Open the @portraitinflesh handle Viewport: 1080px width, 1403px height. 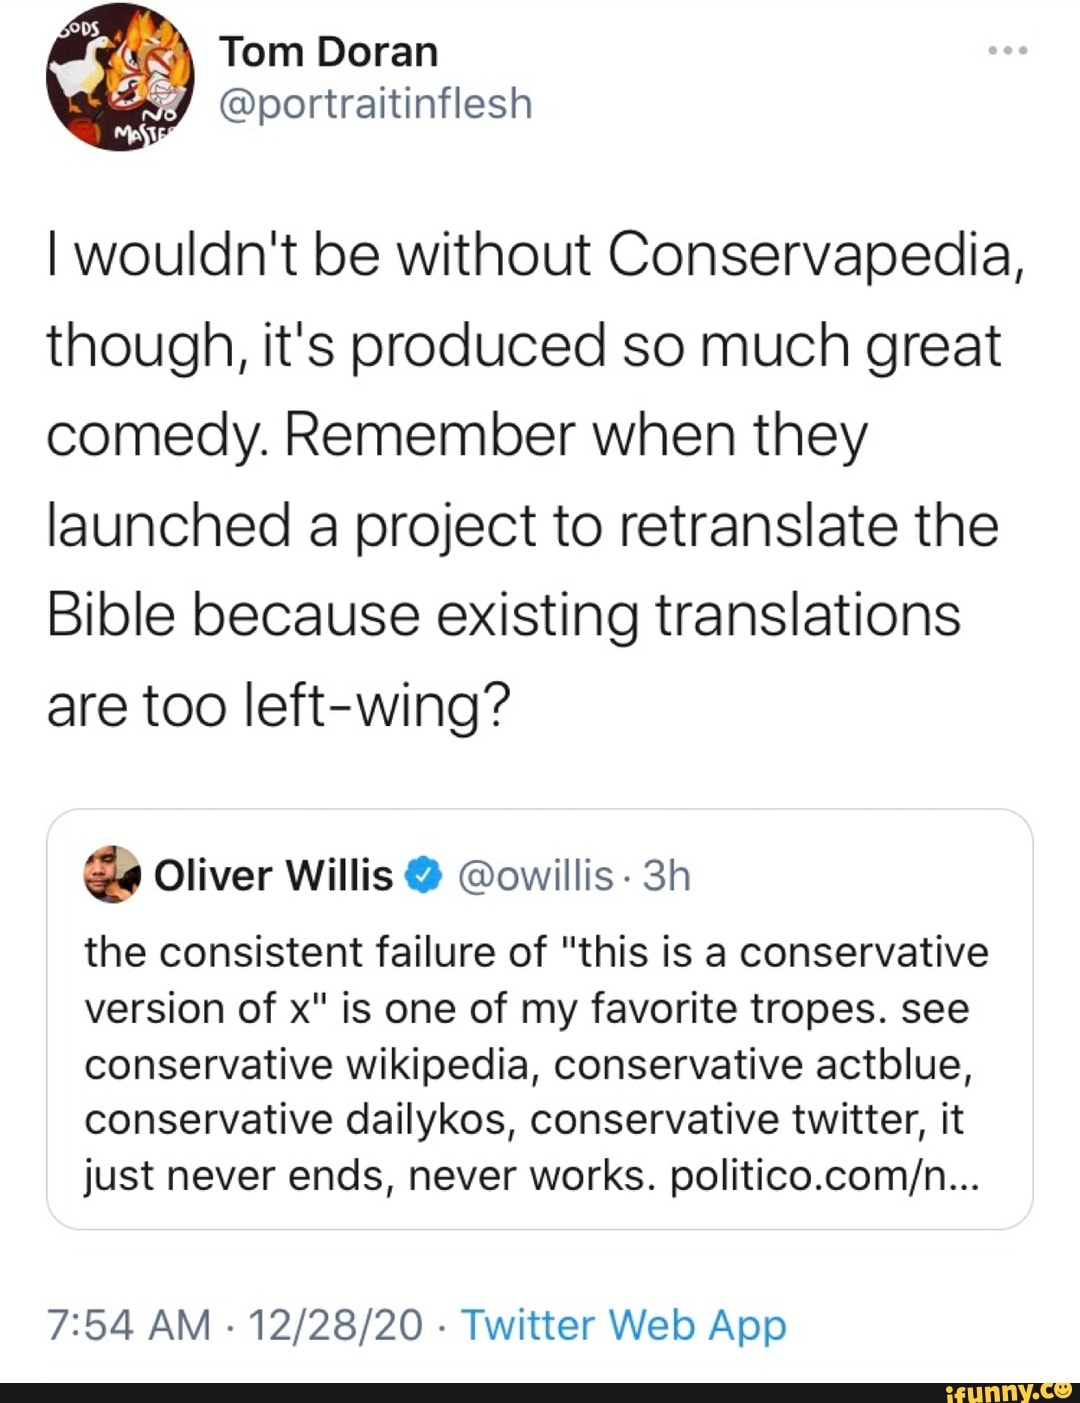coord(375,104)
